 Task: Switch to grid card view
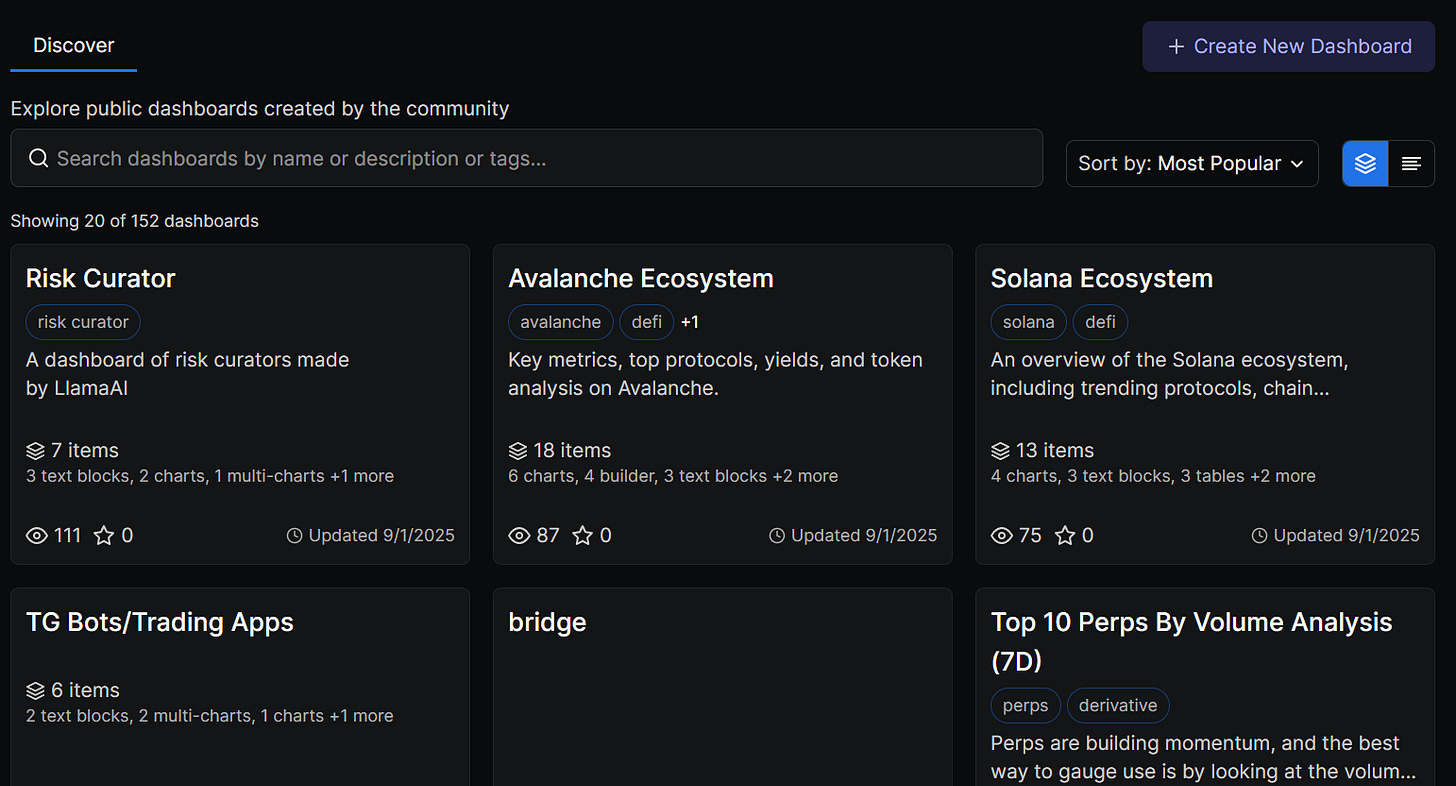pyautogui.click(x=1365, y=164)
